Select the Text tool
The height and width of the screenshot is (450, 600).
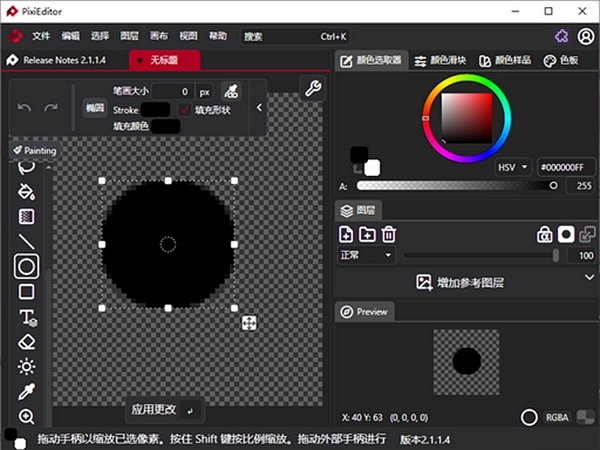[28, 317]
